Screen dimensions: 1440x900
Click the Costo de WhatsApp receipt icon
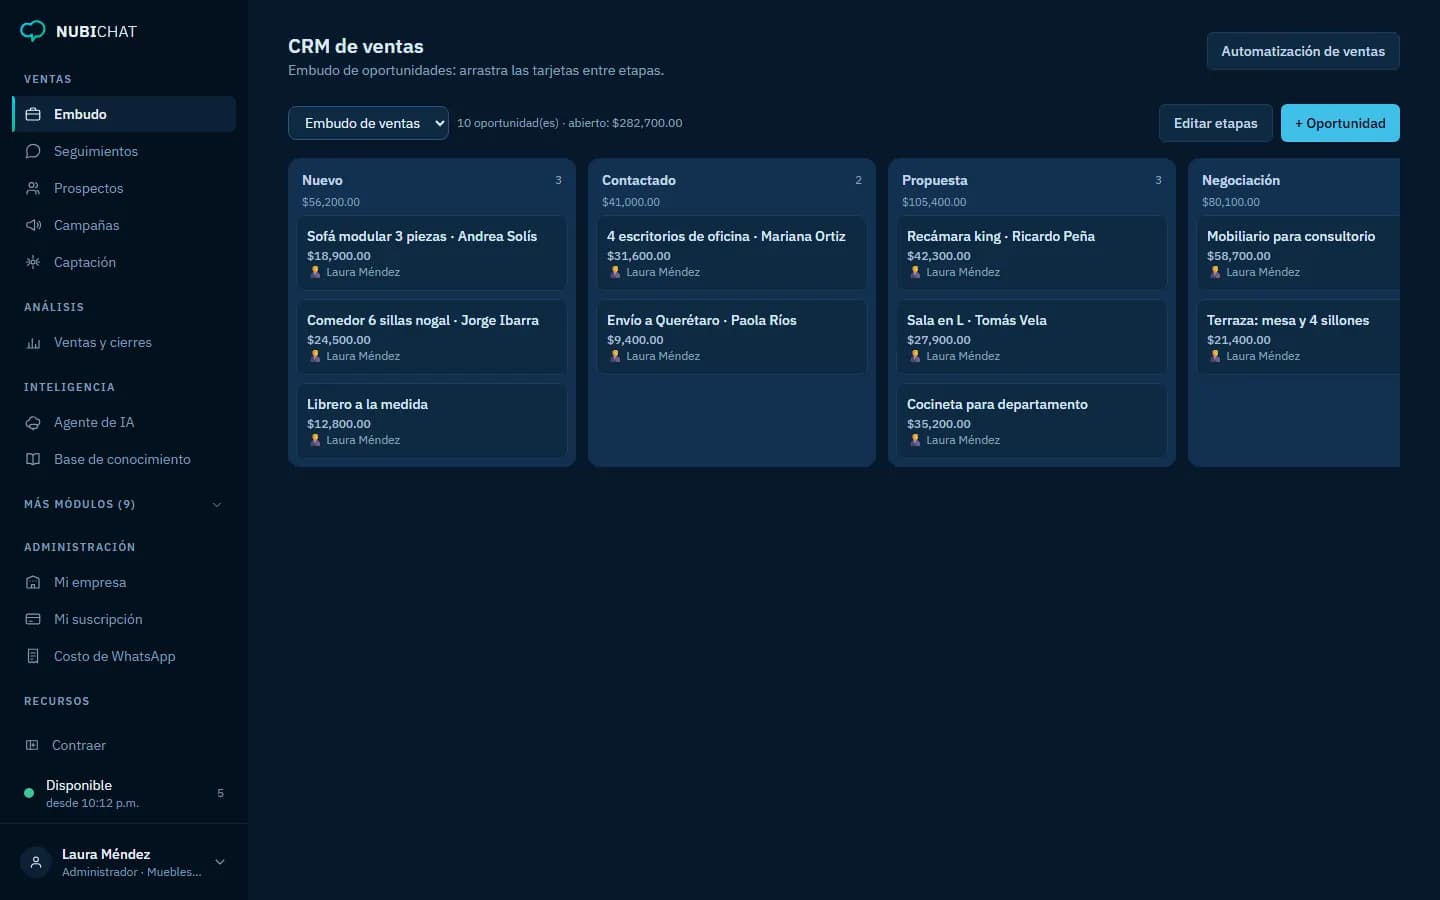[x=33, y=656]
